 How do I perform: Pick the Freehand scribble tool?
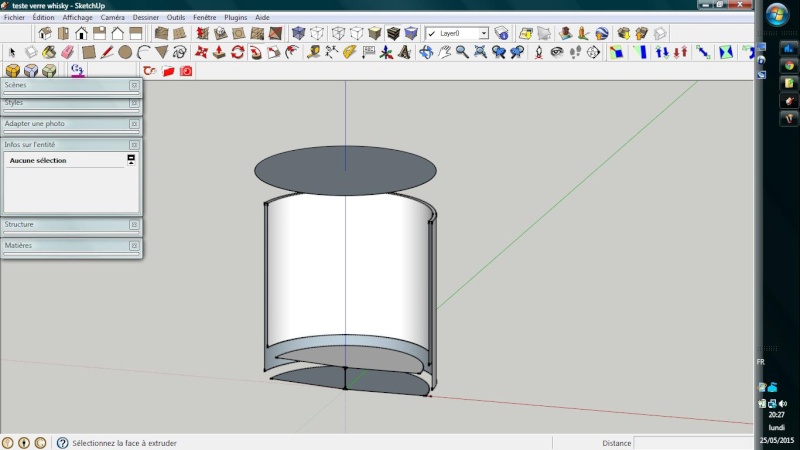180,52
